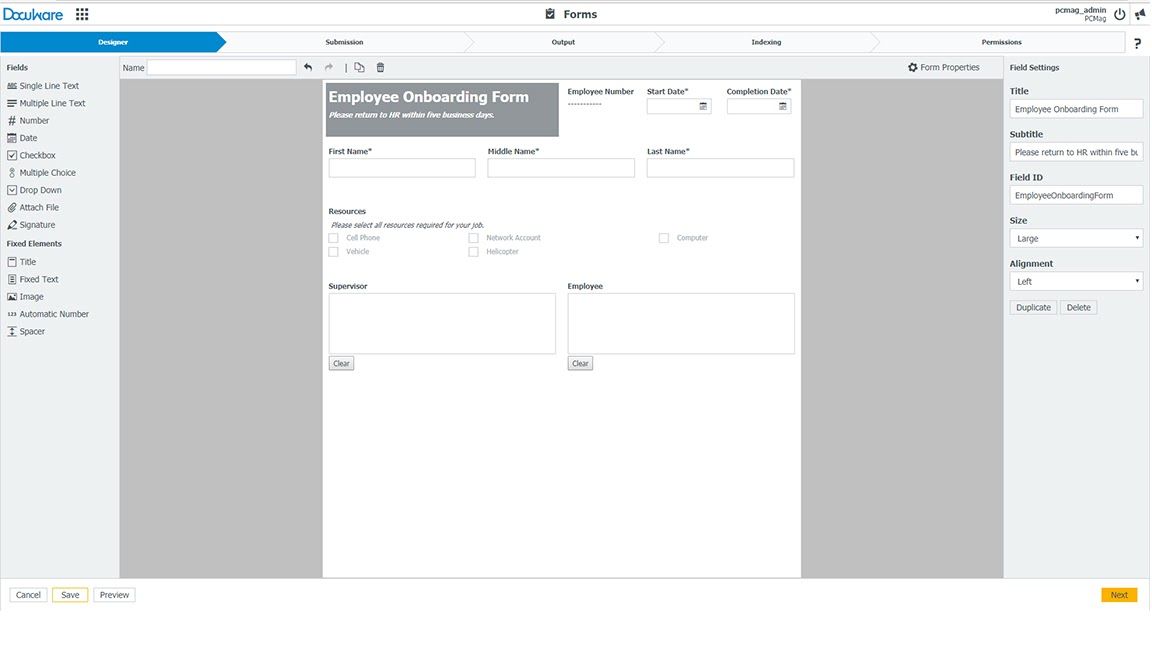Image resolution: width=1152 pixels, height=648 pixels.
Task: Add a Checkbox field
Action: coord(31,156)
